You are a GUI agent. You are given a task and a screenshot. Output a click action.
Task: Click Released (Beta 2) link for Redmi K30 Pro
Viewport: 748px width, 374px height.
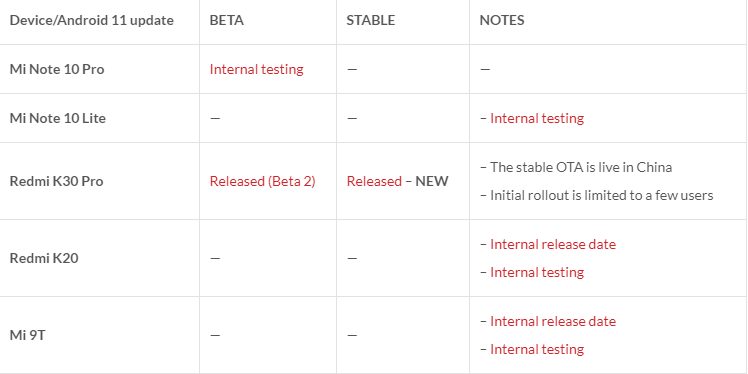(x=262, y=181)
